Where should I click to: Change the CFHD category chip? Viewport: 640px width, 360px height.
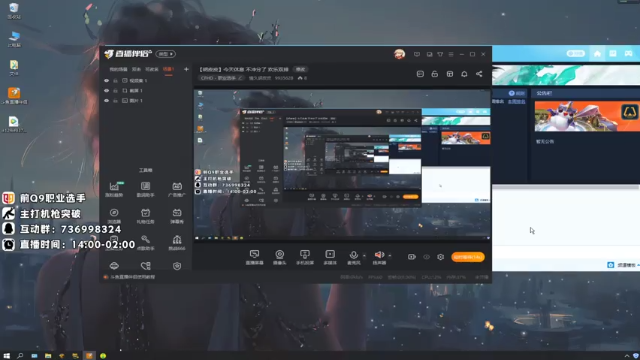click(222, 78)
